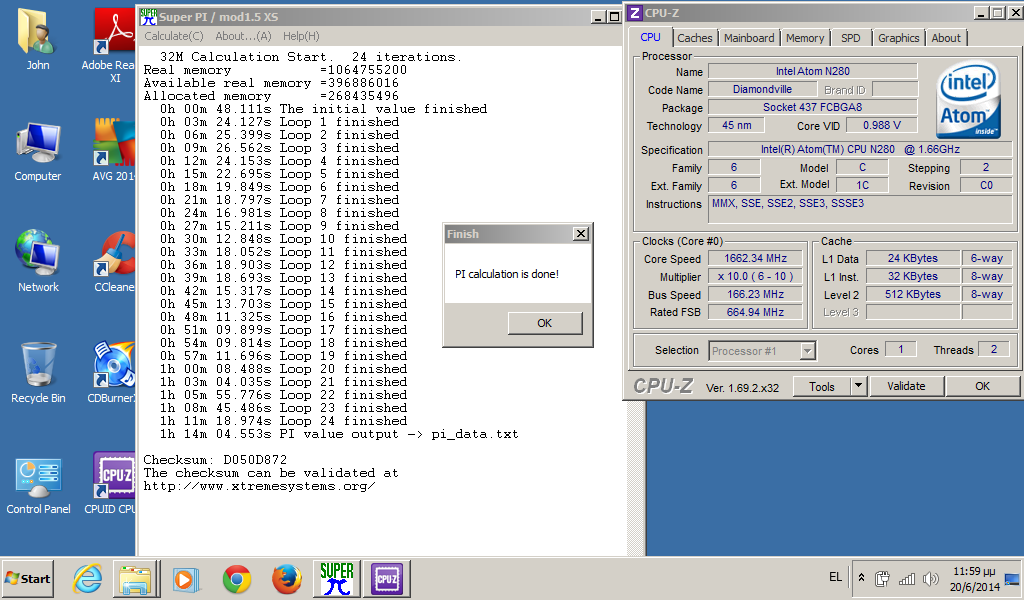Click the Validate button in CPU-Z
The height and width of the screenshot is (600, 1024).
tap(906, 387)
